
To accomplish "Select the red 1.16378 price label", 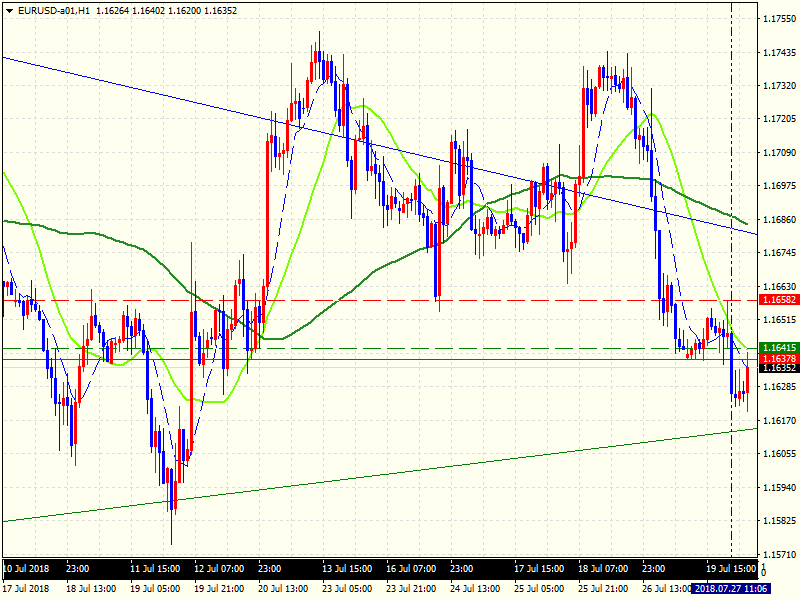I will pyautogui.click(x=779, y=359).
